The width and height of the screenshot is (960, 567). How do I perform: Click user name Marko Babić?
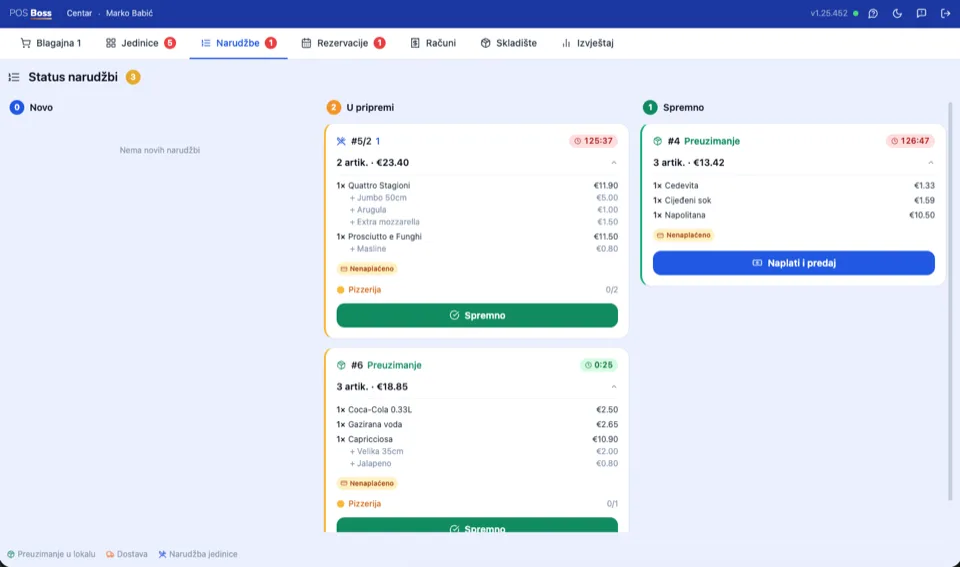tap(129, 13)
